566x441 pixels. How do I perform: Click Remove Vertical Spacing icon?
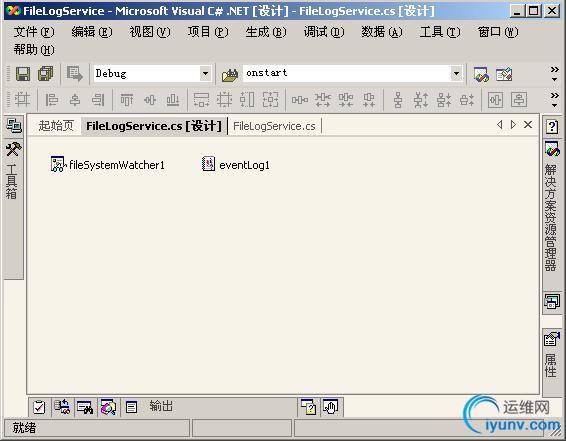pos(467,100)
